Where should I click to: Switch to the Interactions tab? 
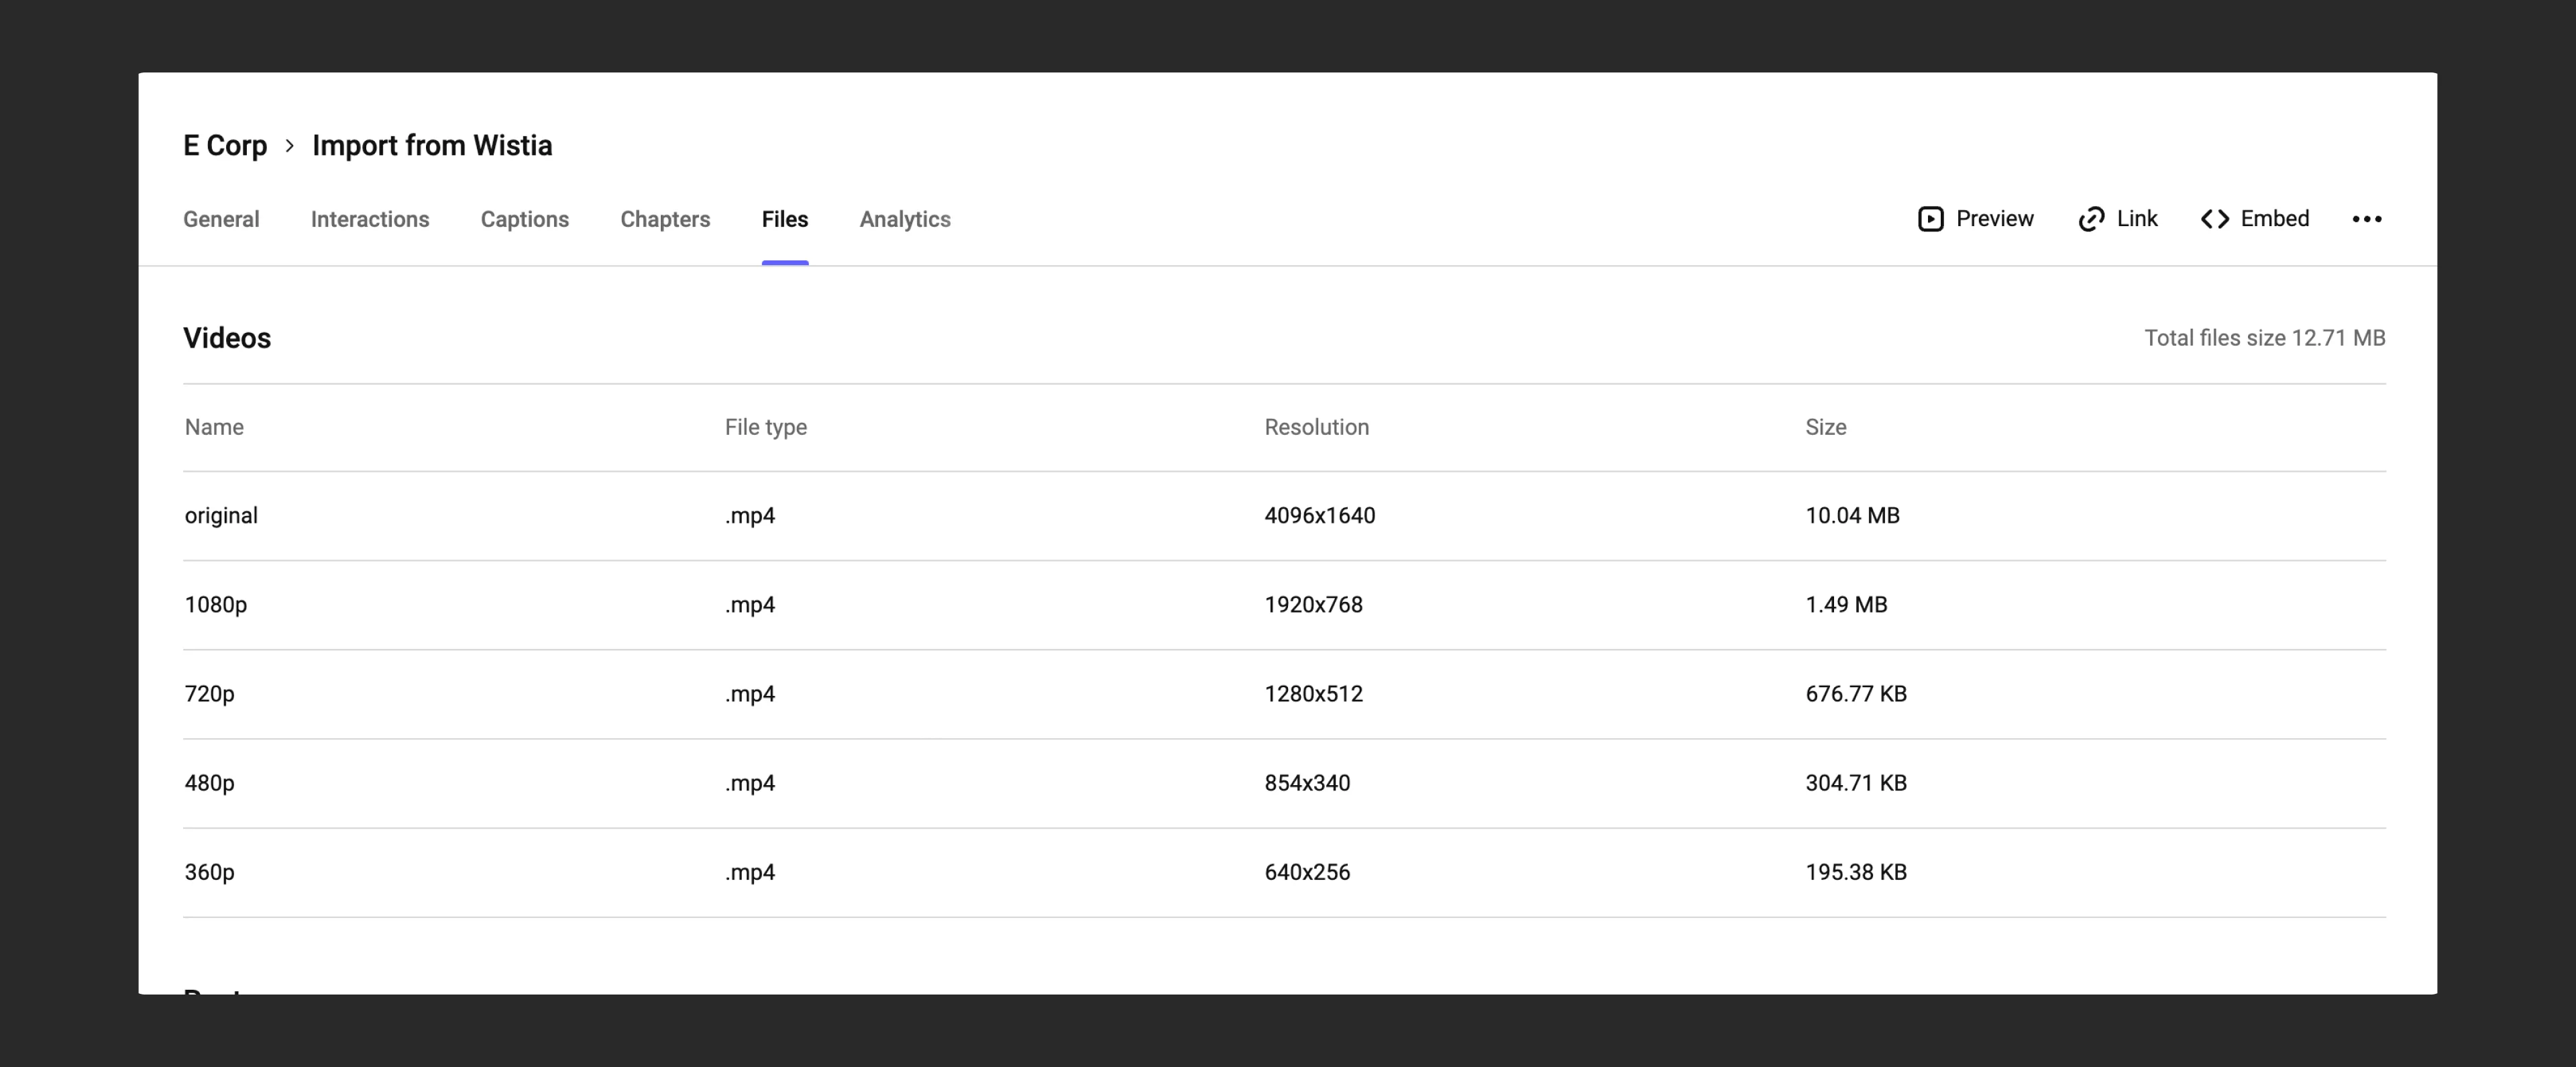pos(370,219)
